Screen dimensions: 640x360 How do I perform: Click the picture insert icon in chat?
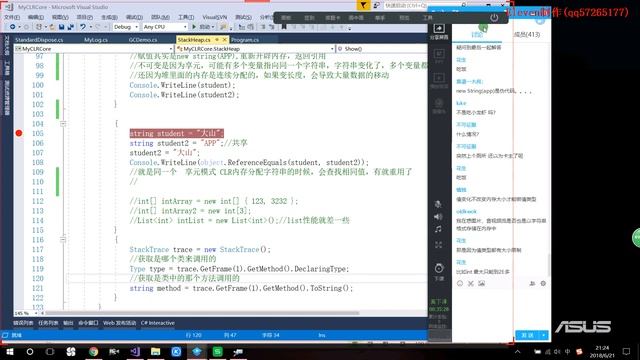482,283
